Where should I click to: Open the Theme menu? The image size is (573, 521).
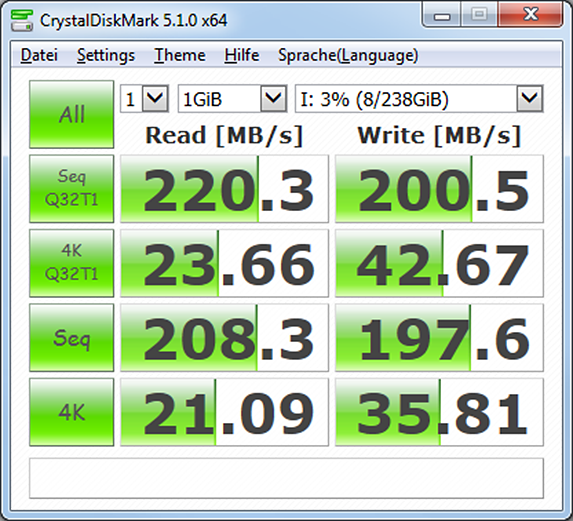tap(180, 56)
